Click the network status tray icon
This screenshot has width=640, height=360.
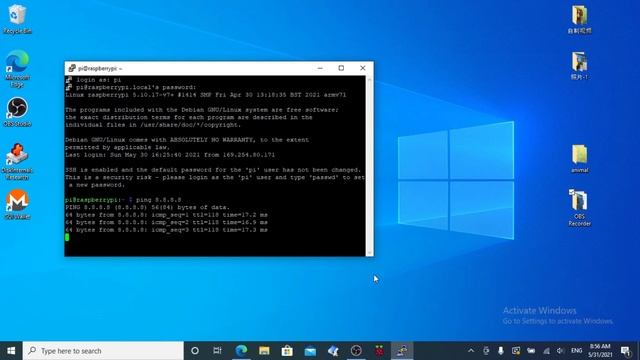pos(546,351)
